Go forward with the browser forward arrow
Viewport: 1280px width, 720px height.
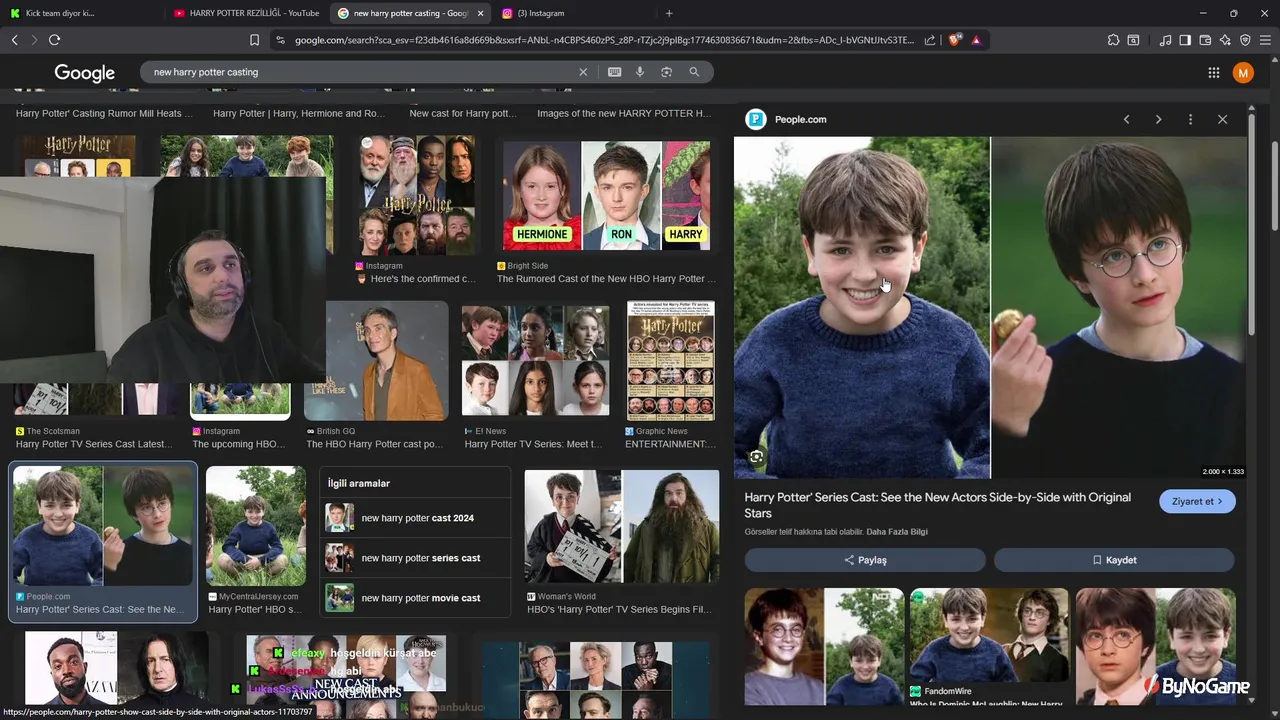click(34, 40)
